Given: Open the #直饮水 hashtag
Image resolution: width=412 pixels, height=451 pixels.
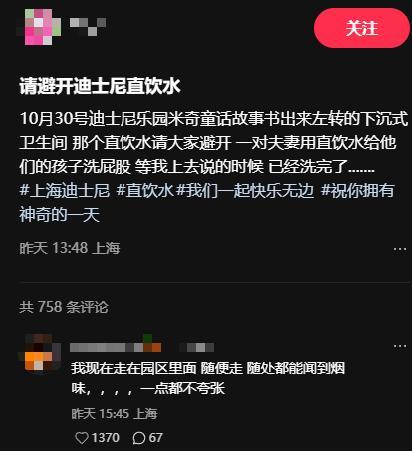Looking at the screenshot, I should 145,191.
